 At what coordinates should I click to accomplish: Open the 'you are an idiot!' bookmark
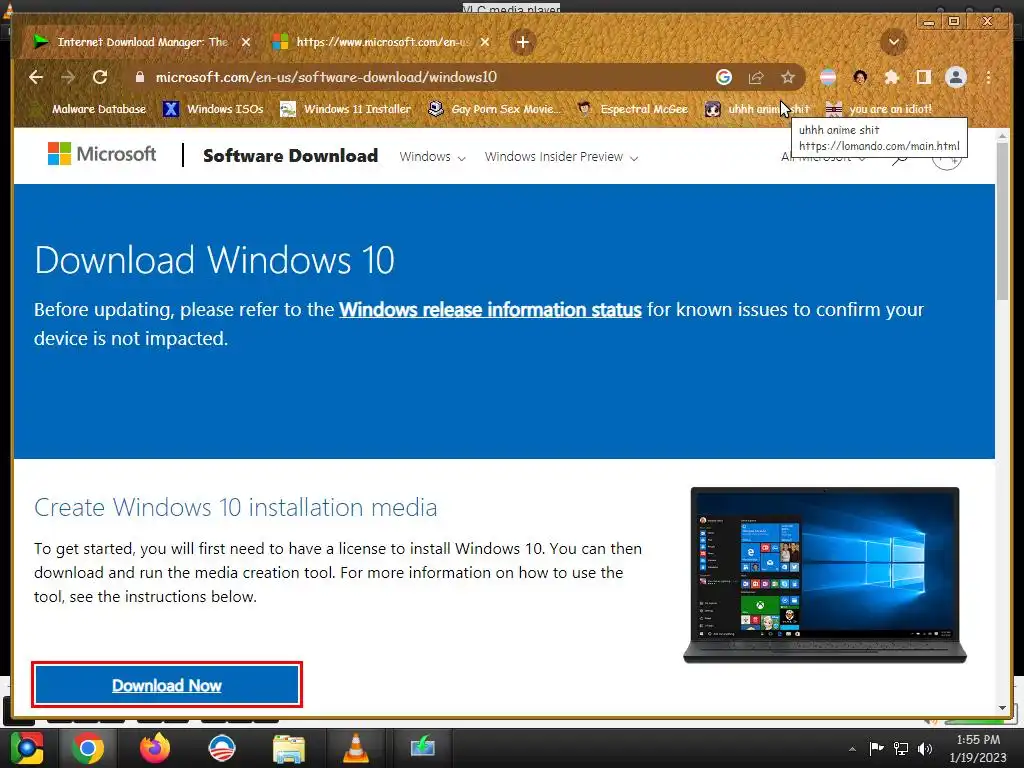tap(878, 109)
